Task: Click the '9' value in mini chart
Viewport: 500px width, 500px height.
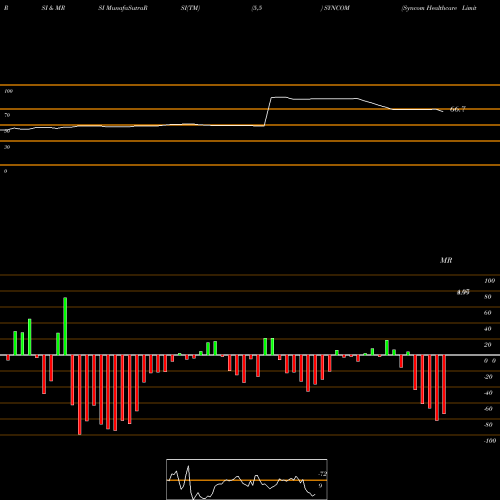Action: 320,486
